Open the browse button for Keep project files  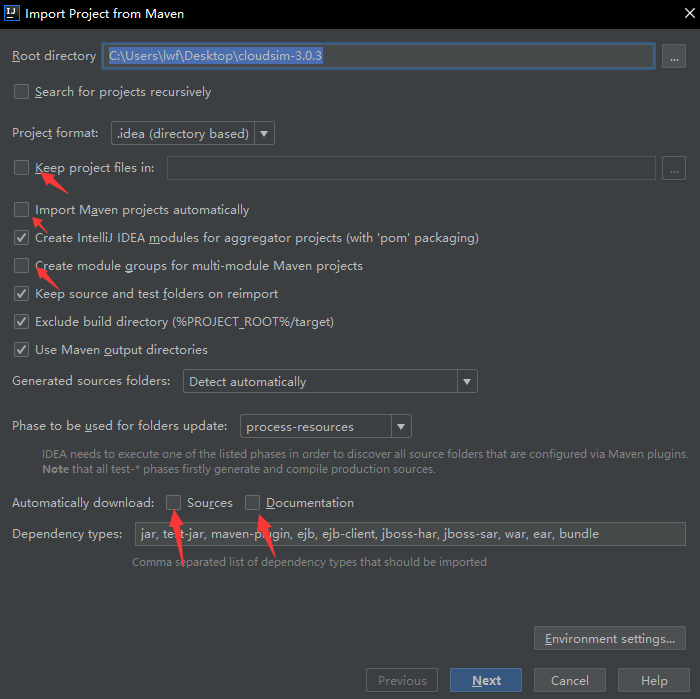coord(674,168)
